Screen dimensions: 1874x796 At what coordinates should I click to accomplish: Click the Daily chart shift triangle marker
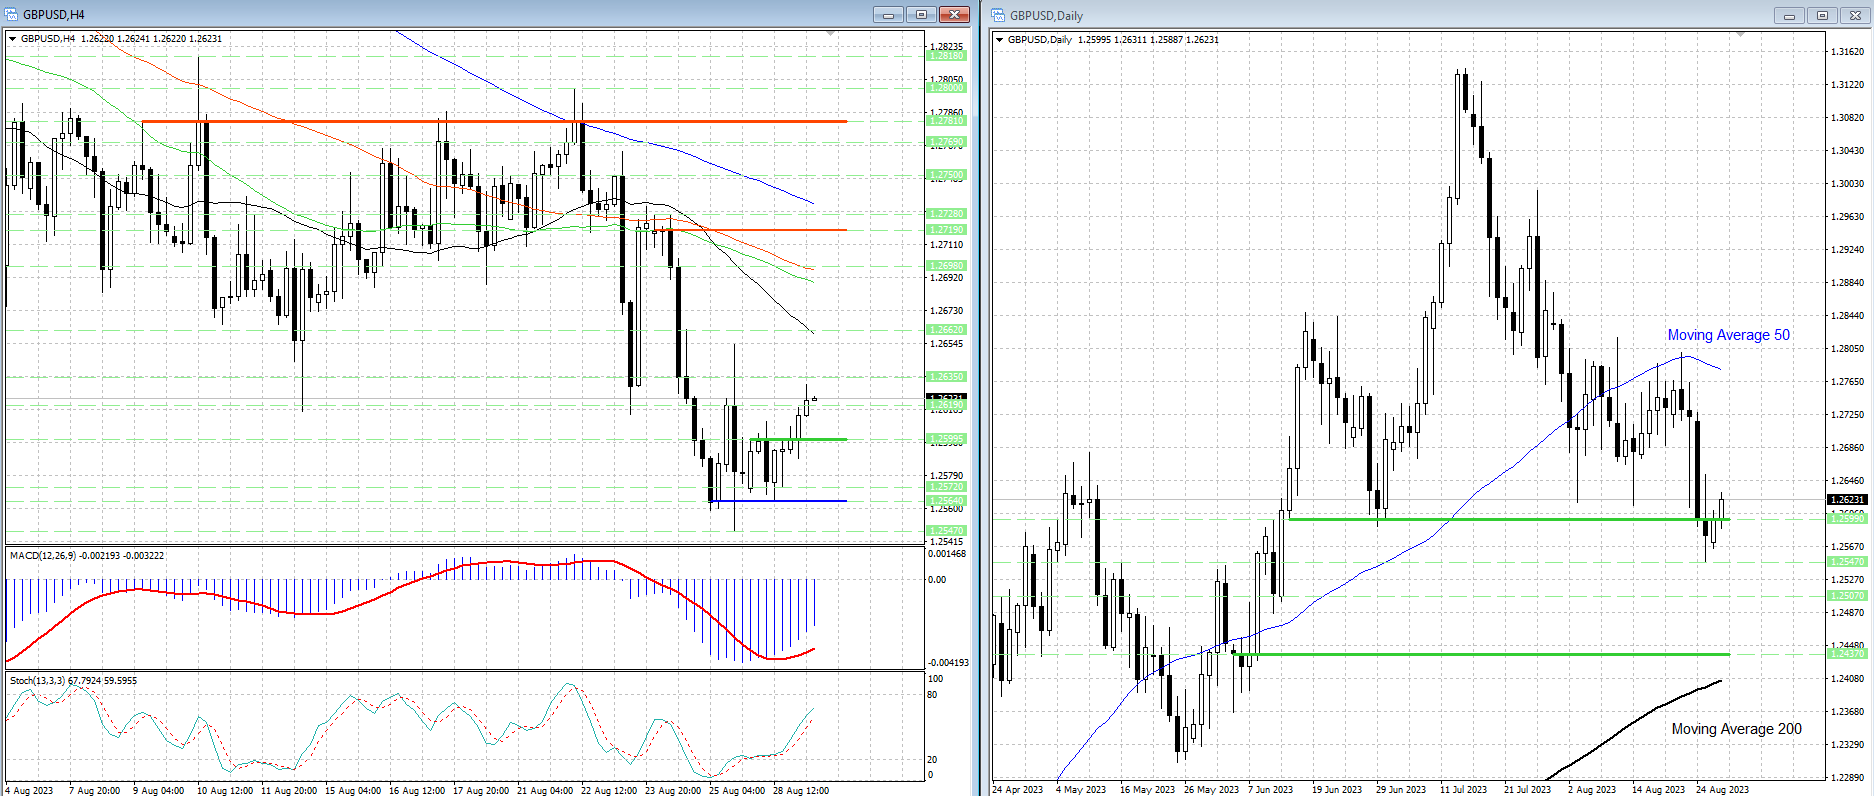point(1741,35)
